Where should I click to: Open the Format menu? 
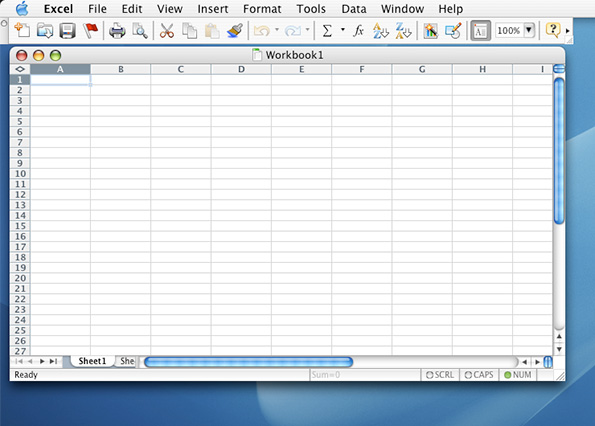[x=262, y=9]
